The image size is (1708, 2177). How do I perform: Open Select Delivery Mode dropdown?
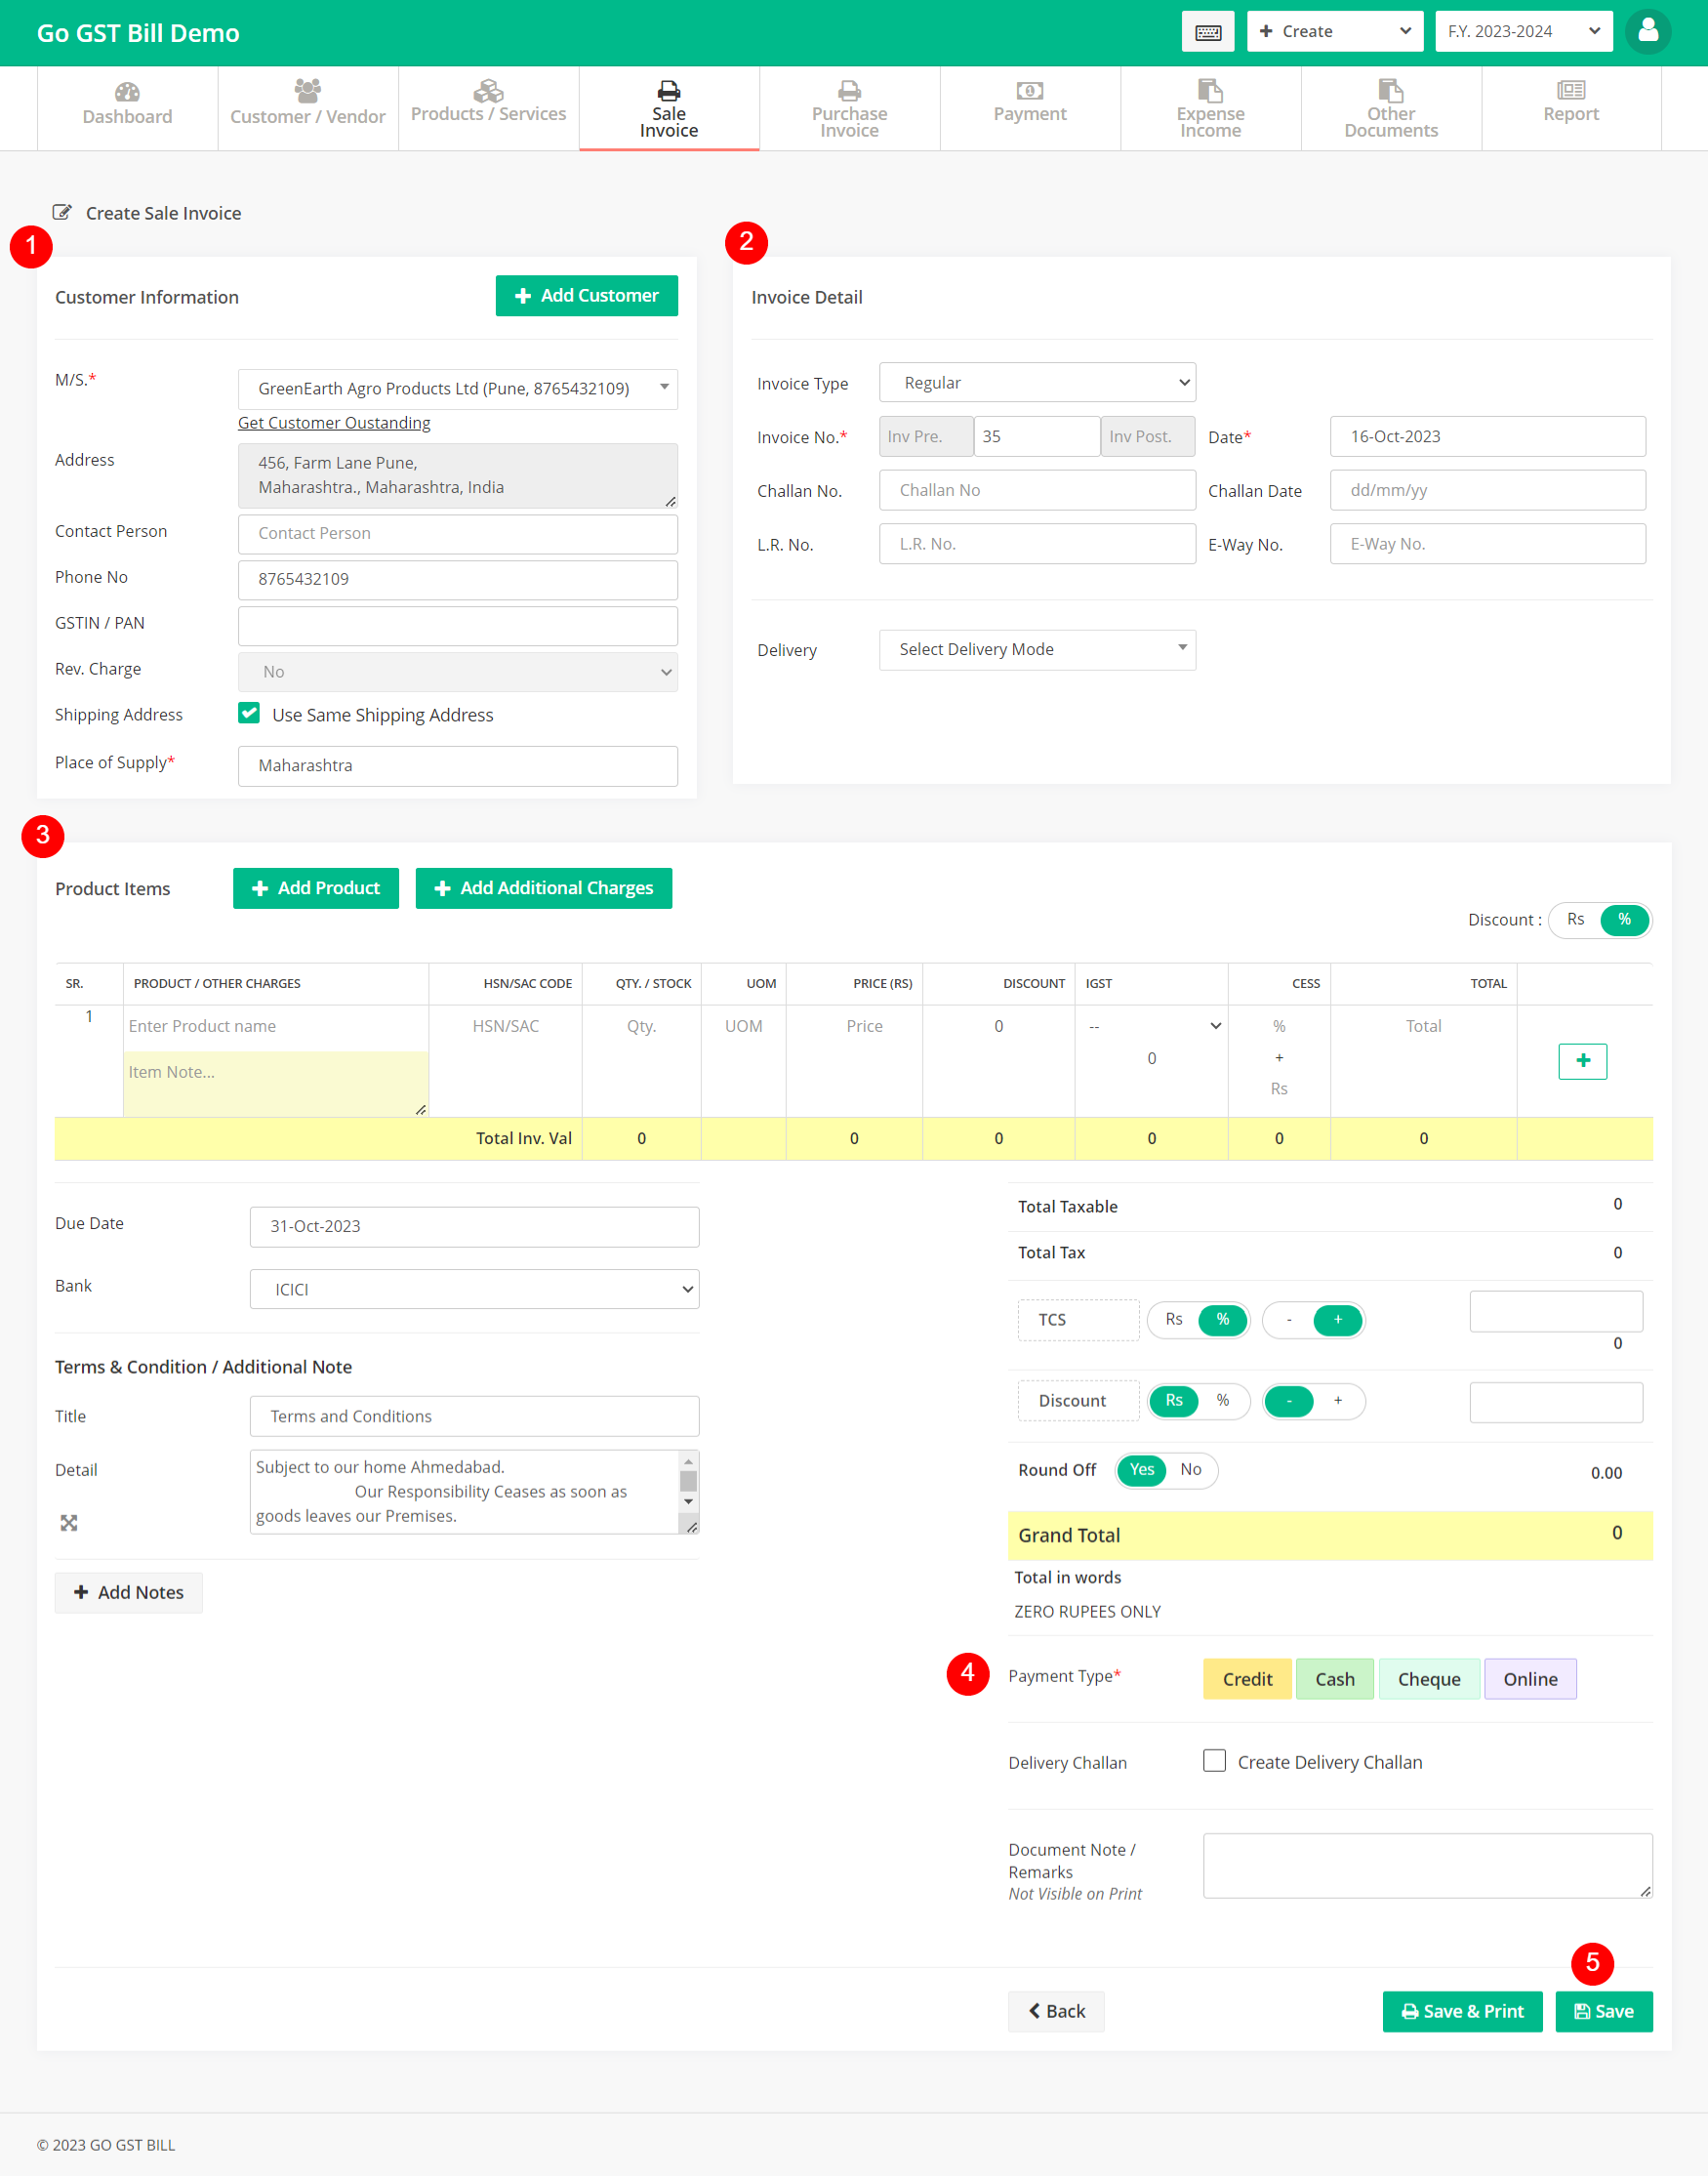[1037, 650]
